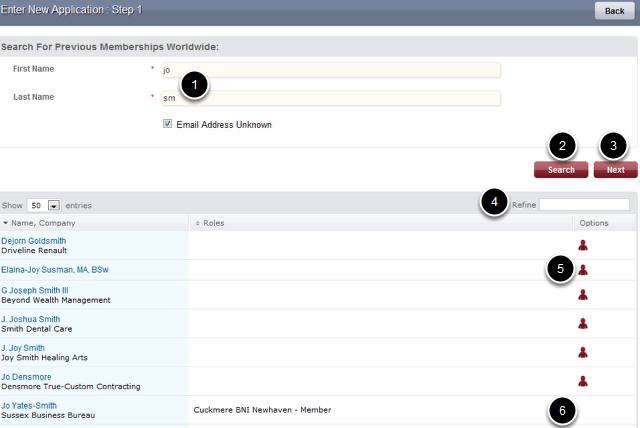Click the member icon for J. Joshua Smith
Image resolution: width=640 pixels, height=428 pixels.
point(583,323)
